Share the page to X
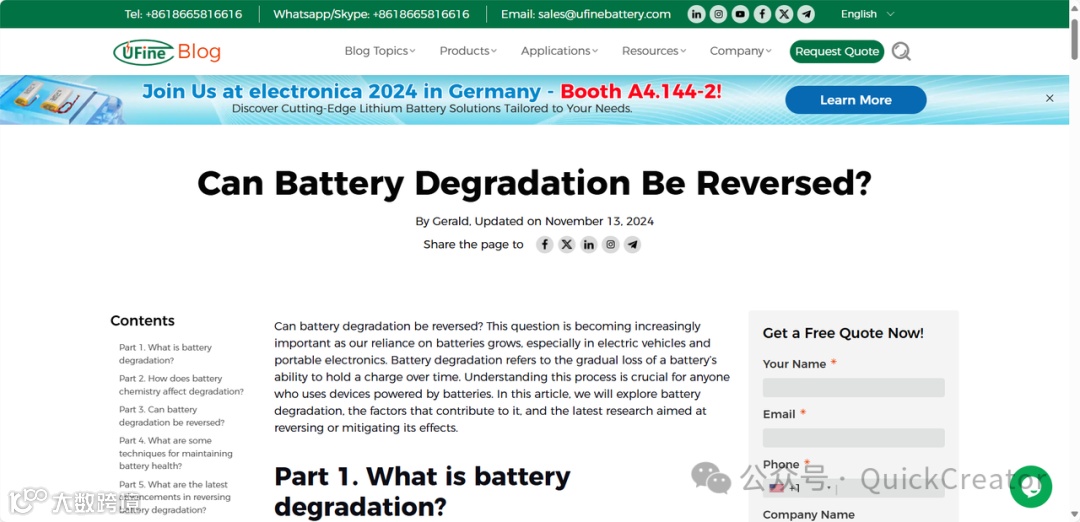The width and height of the screenshot is (1080, 522). [x=567, y=244]
